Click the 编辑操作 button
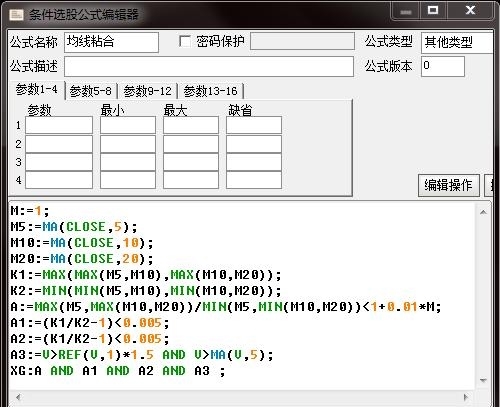This screenshot has height=407, width=500. pyautogui.click(x=449, y=185)
